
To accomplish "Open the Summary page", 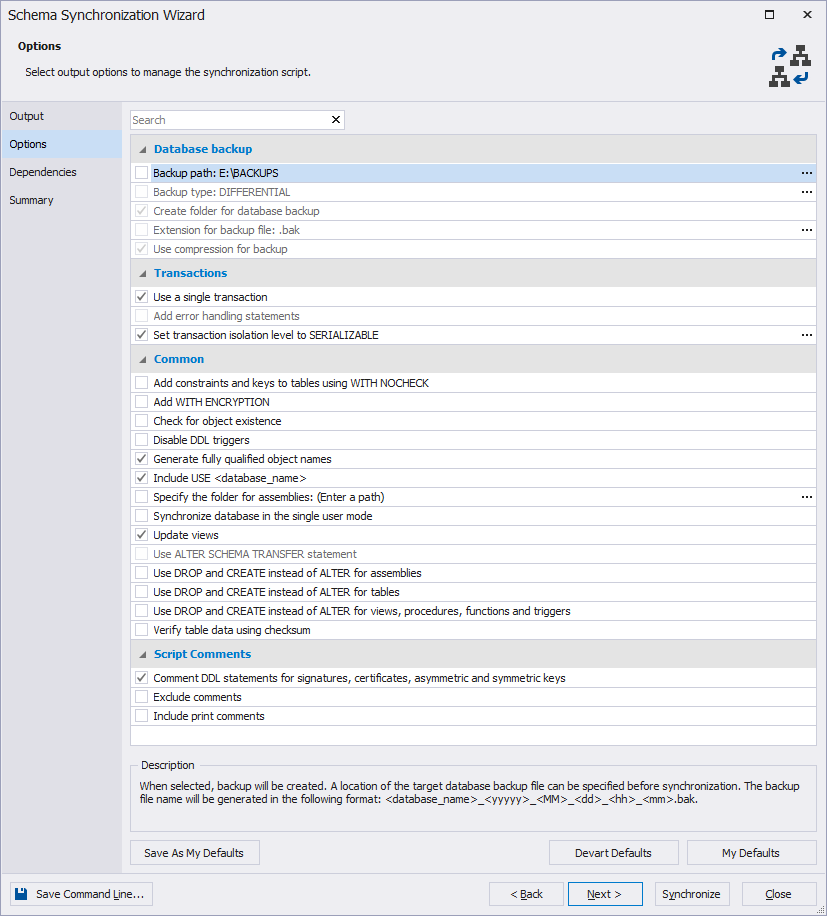I will click(x=61, y=200).
